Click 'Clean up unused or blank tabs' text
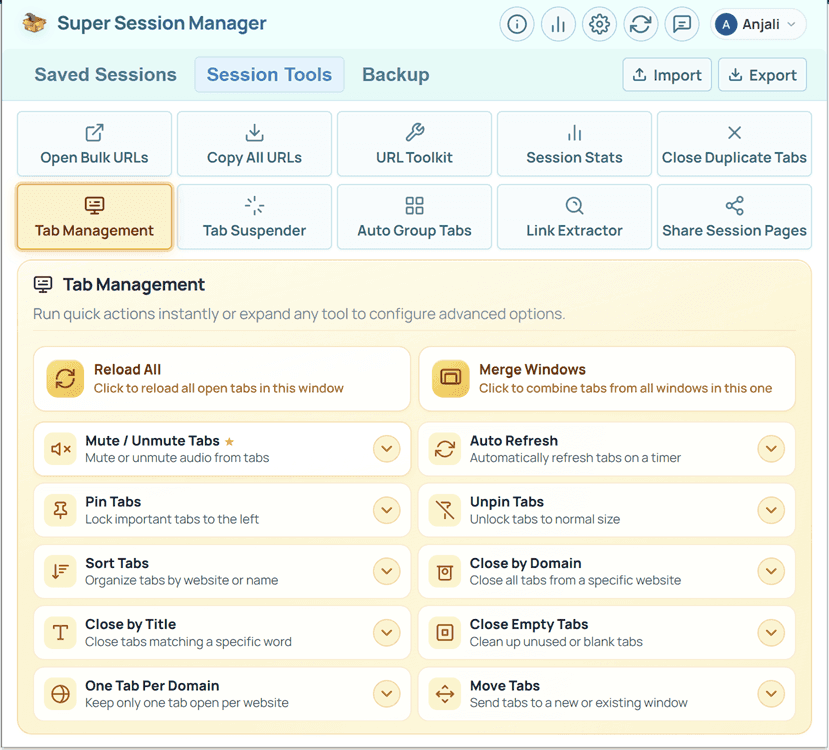 (556, 642)
